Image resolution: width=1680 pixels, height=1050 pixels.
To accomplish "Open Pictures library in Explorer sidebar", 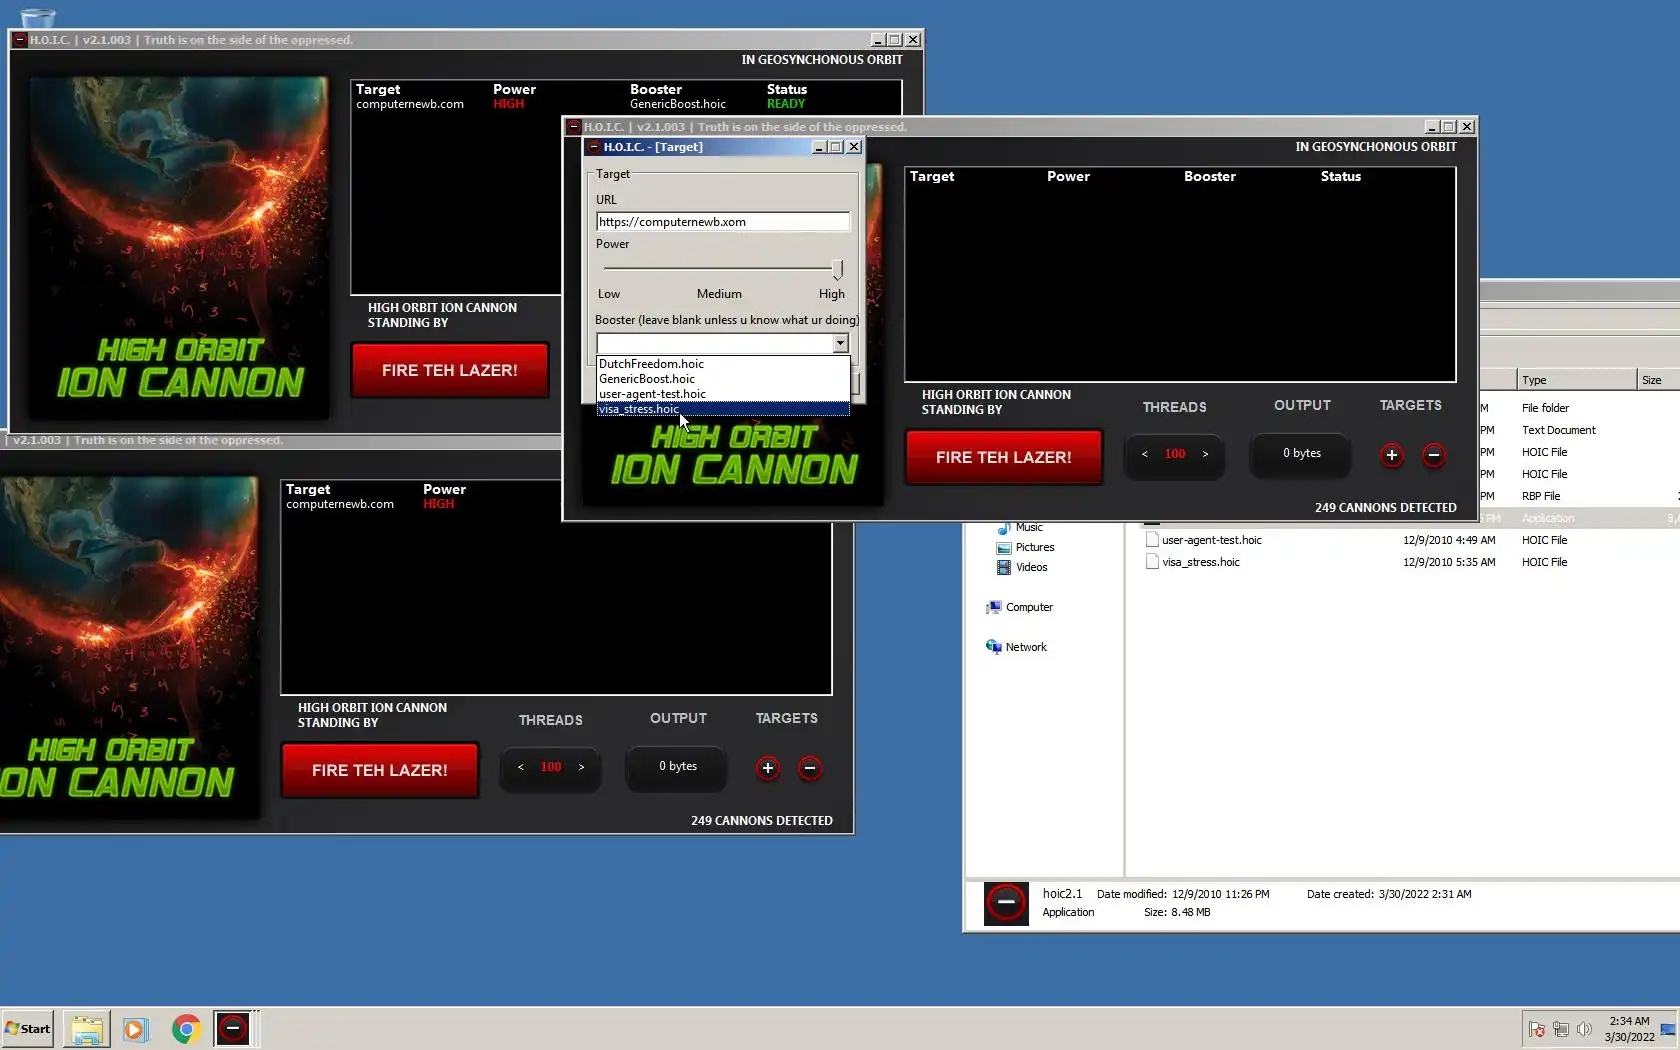I will [1035, 547].
